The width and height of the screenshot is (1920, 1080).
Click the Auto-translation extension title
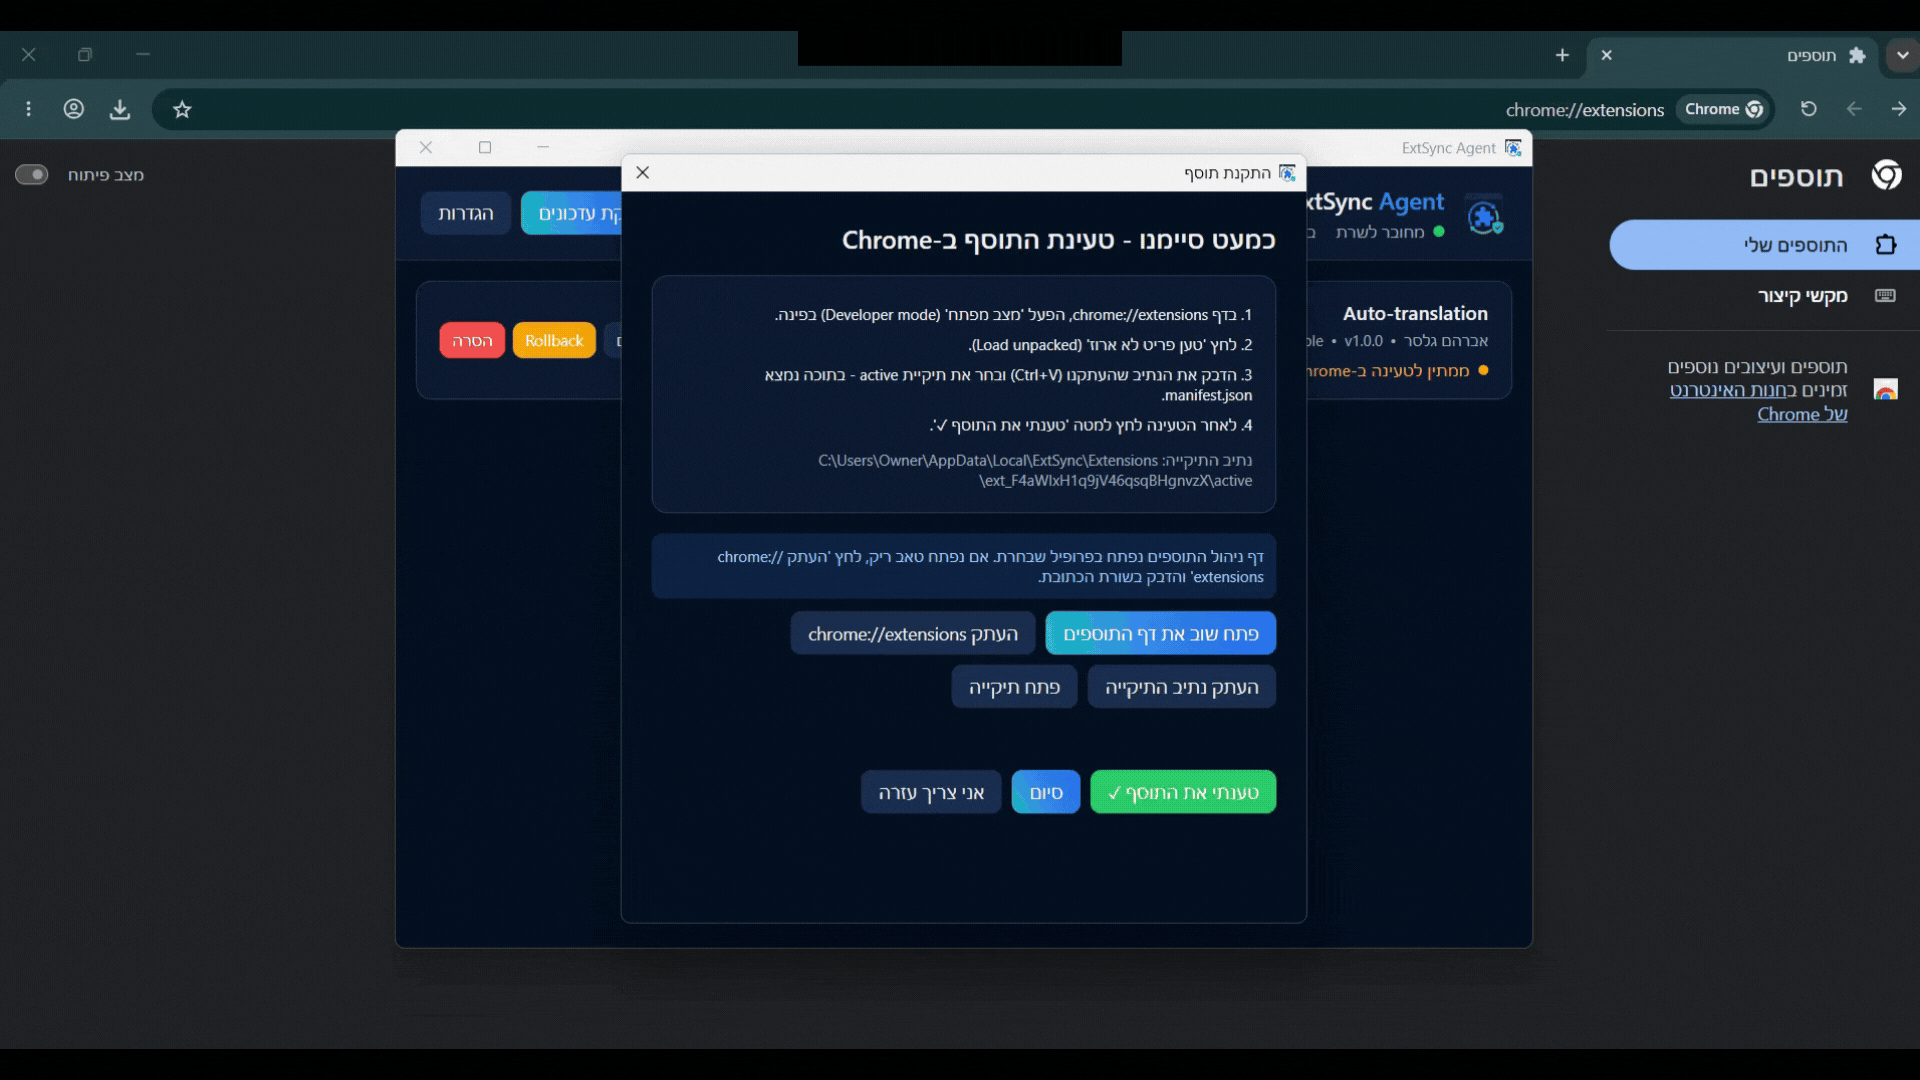tap(1414, 313)
